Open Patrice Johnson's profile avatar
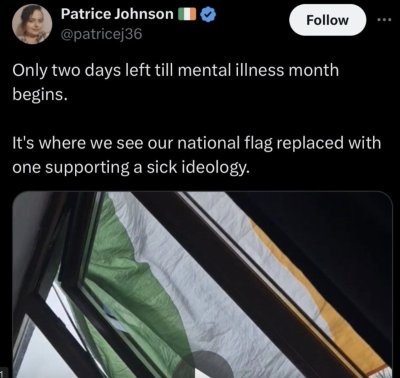The image size is (400, 378). pos(32,24)
